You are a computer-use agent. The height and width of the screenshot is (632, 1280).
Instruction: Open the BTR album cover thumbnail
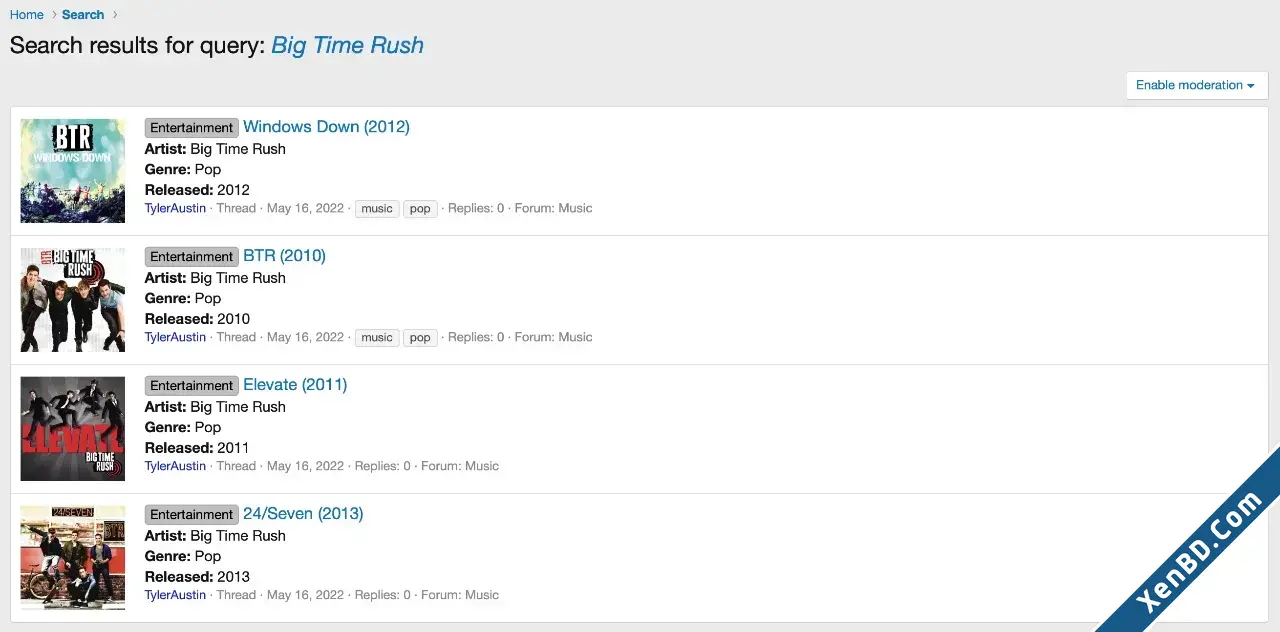(x=73, y=300)
